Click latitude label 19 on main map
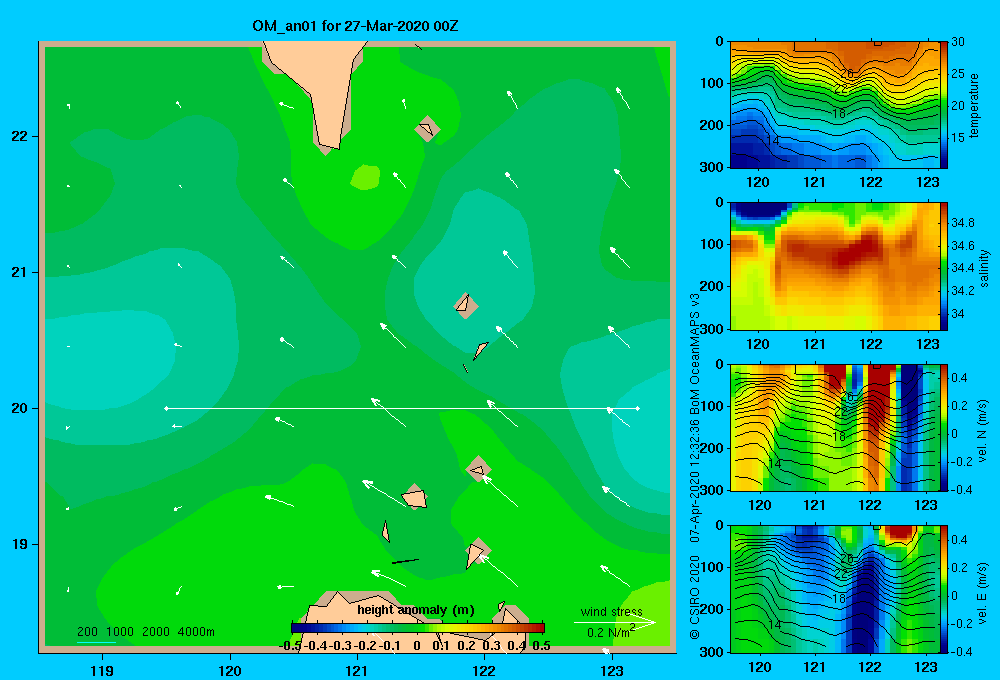Screen dimensions: 1000x680 pos(20,544)
